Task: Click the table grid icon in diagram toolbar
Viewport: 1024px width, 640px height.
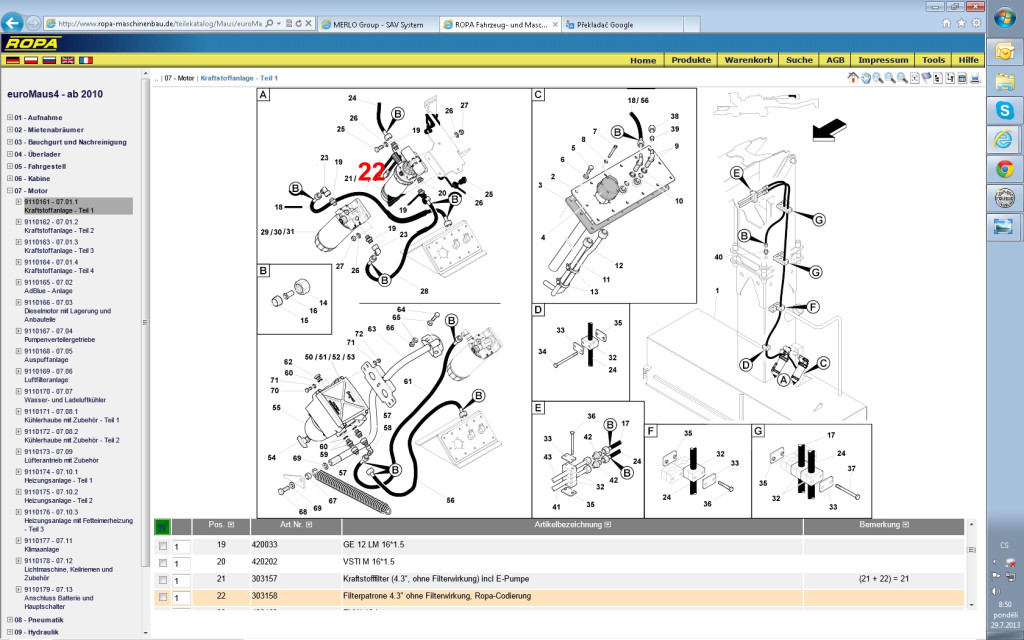Action: 963,78
